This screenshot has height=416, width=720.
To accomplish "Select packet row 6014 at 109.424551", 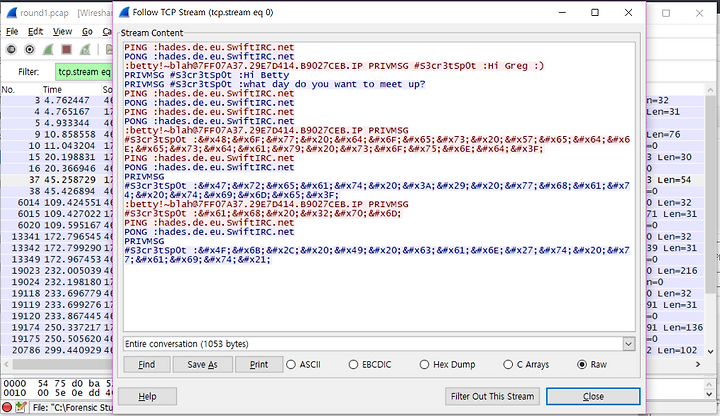I will 56,202.
